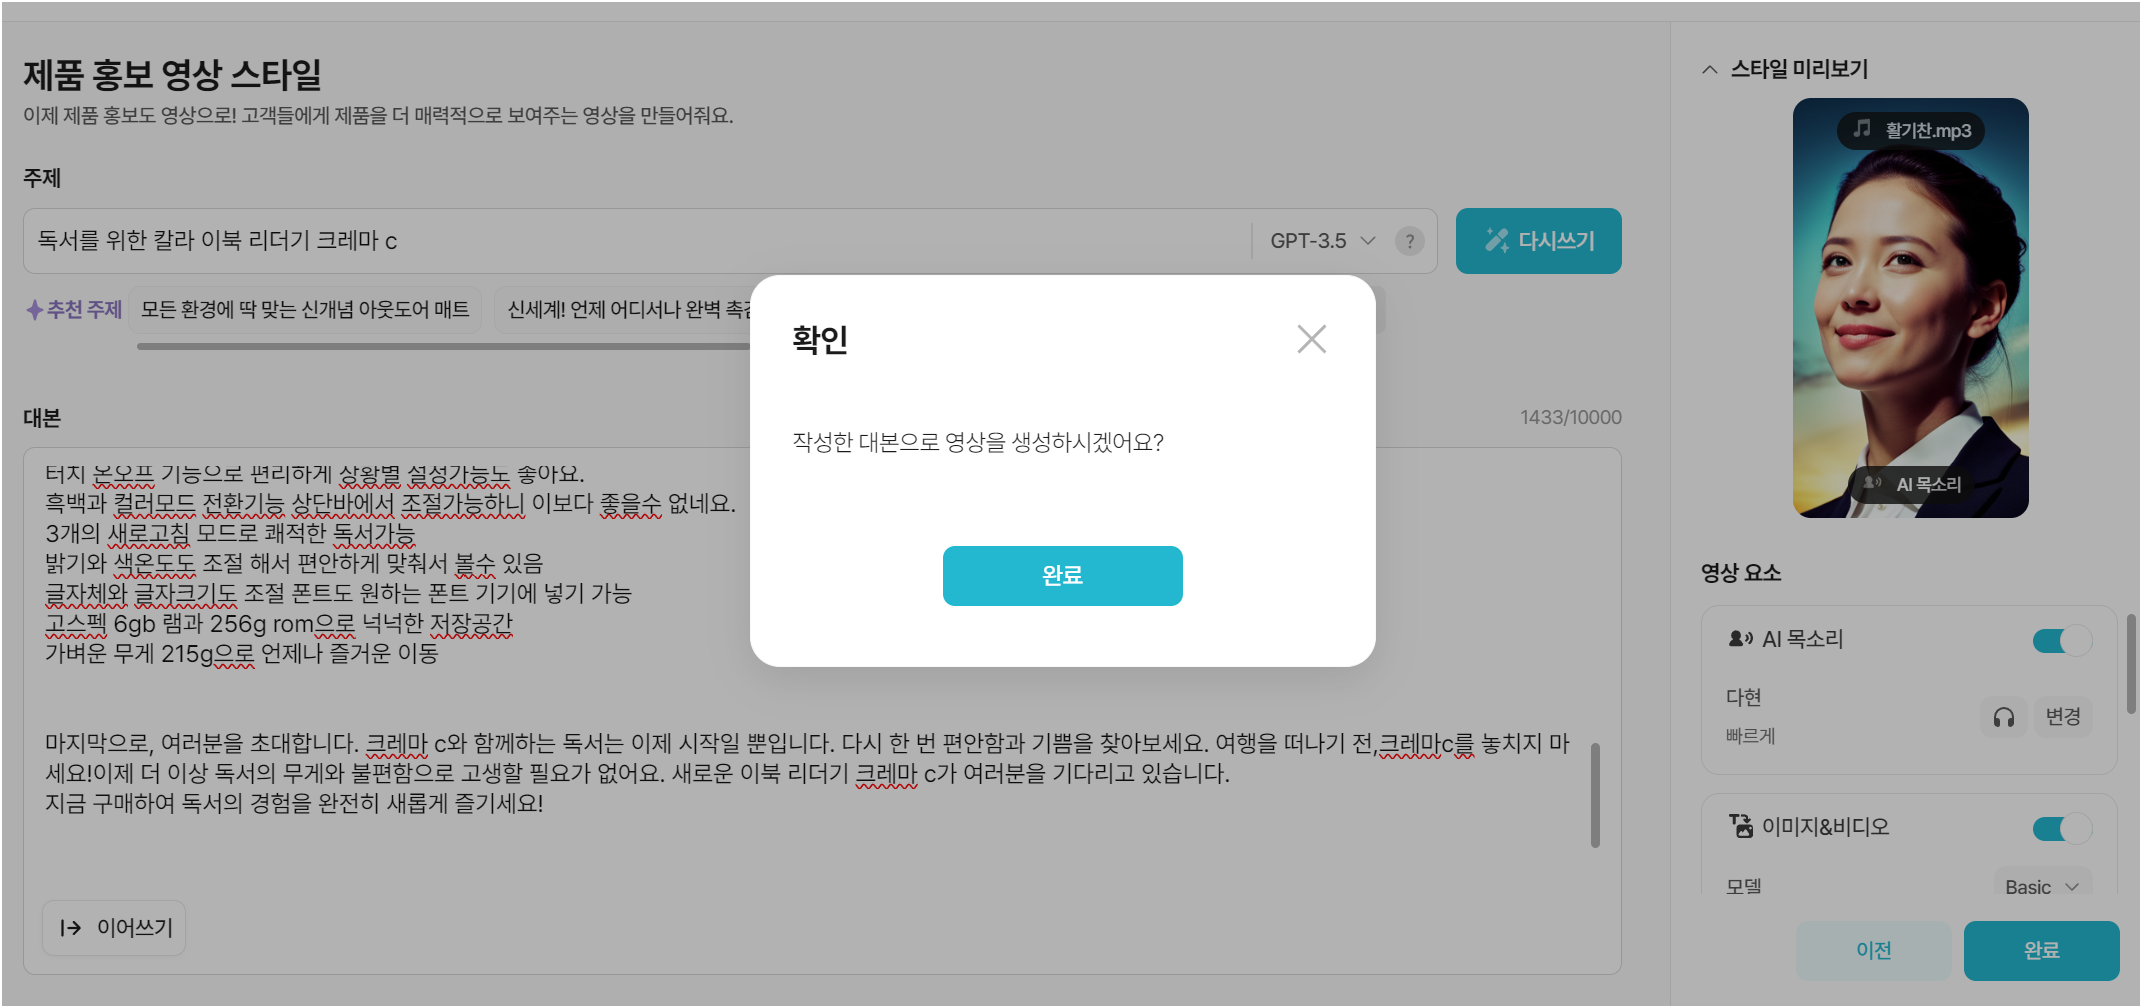Select suggested topic 모든 환경에 딱 맞는 신개념 아웃도어 매트
The height and width of the screenshot is (1008, 2142).
(x=305, y=309)
